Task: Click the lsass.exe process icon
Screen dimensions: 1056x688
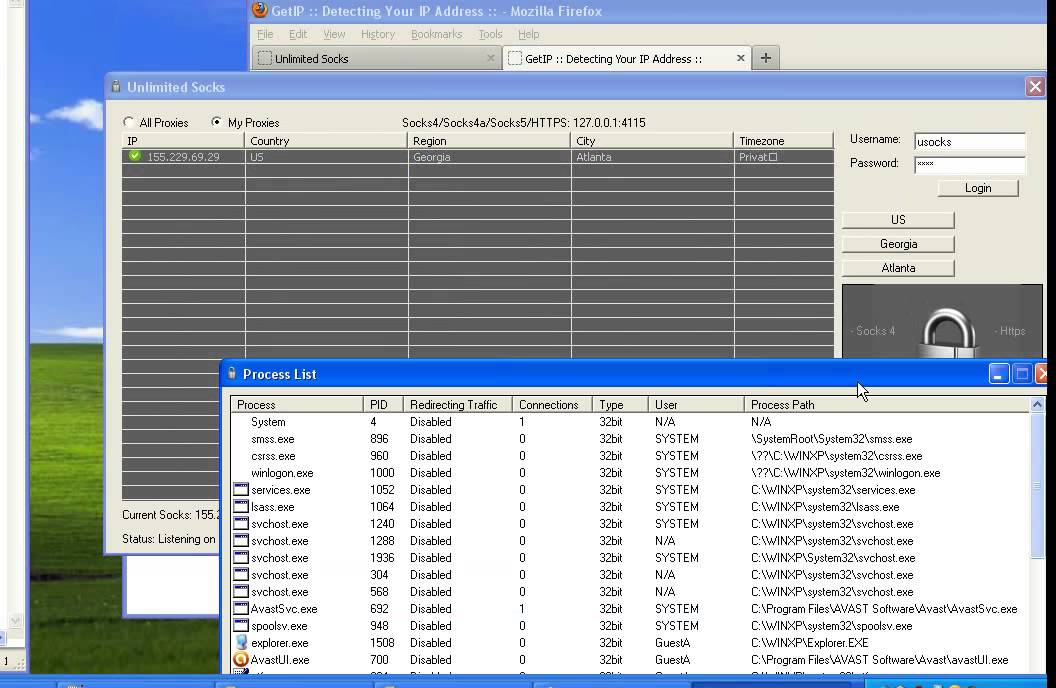Action: click(x=240, y=506)
